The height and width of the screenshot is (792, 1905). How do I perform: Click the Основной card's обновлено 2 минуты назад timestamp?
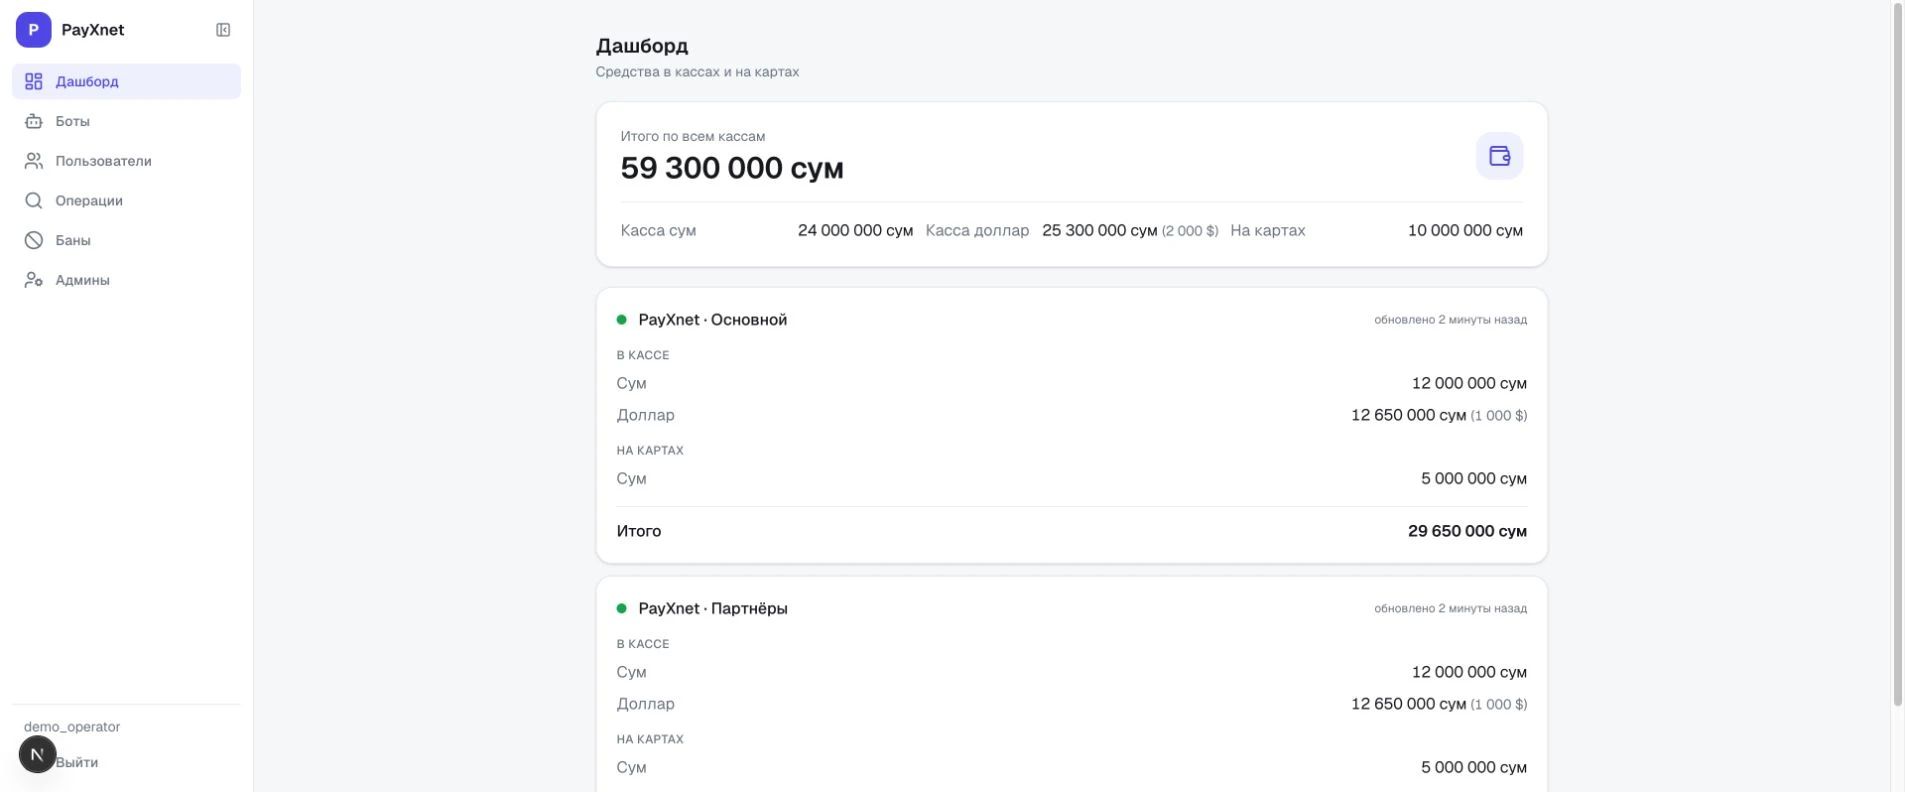pos(1450,320)
